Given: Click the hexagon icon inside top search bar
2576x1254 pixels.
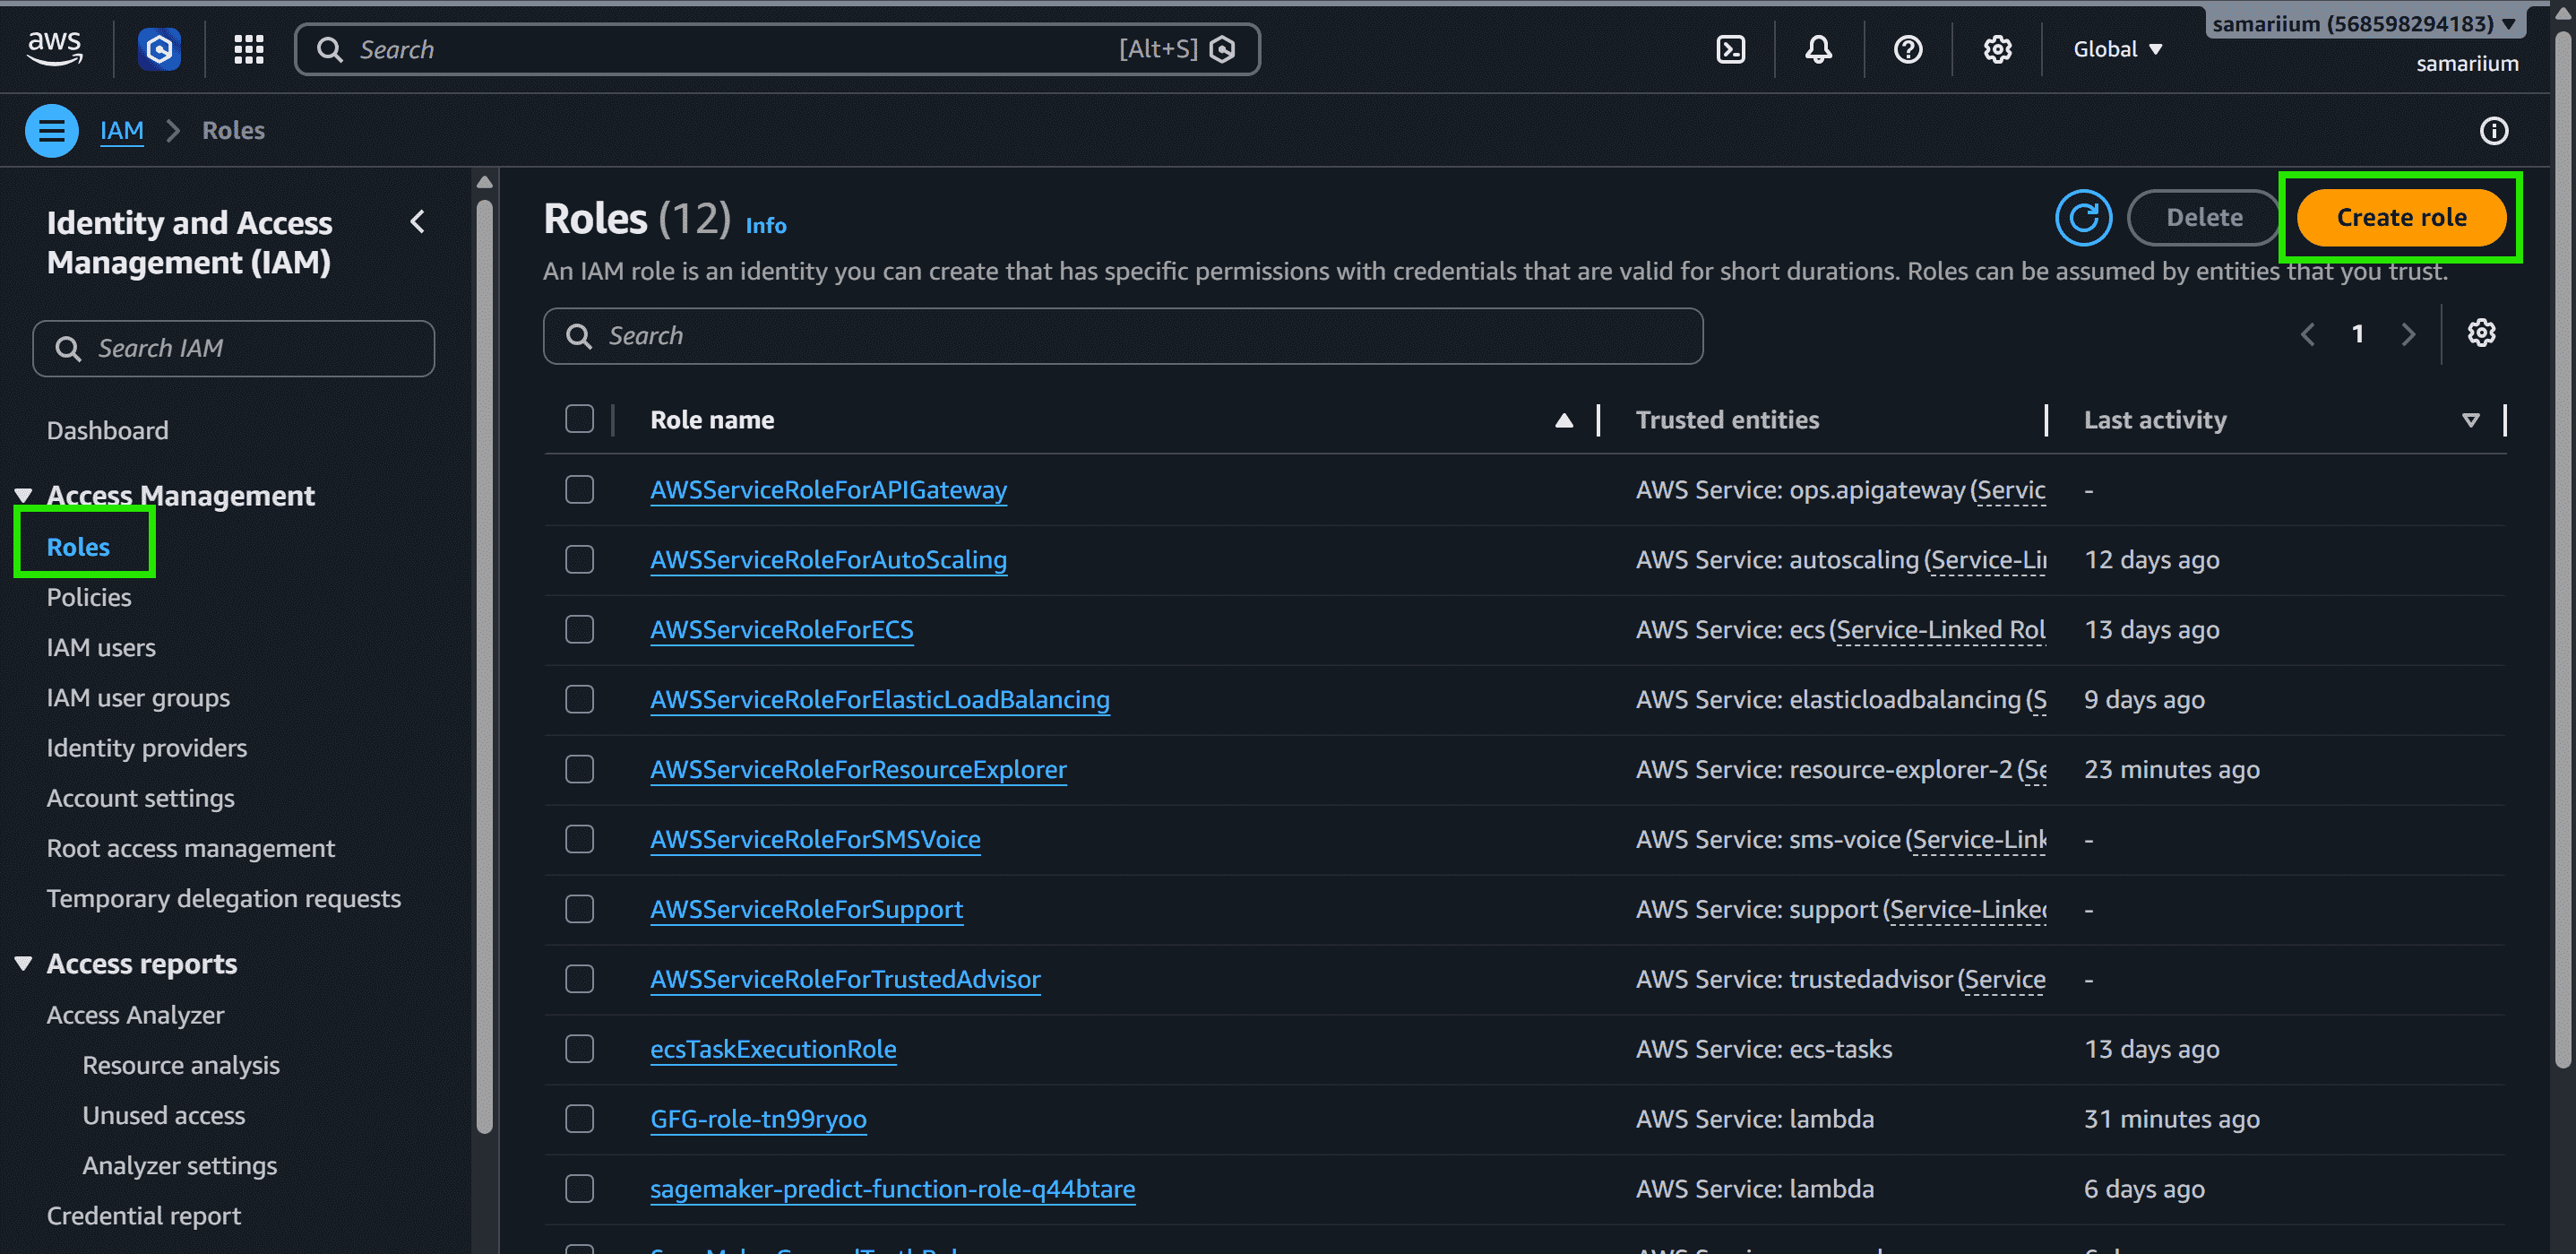Looking at the screenshot, I should tap(1222, 49).
